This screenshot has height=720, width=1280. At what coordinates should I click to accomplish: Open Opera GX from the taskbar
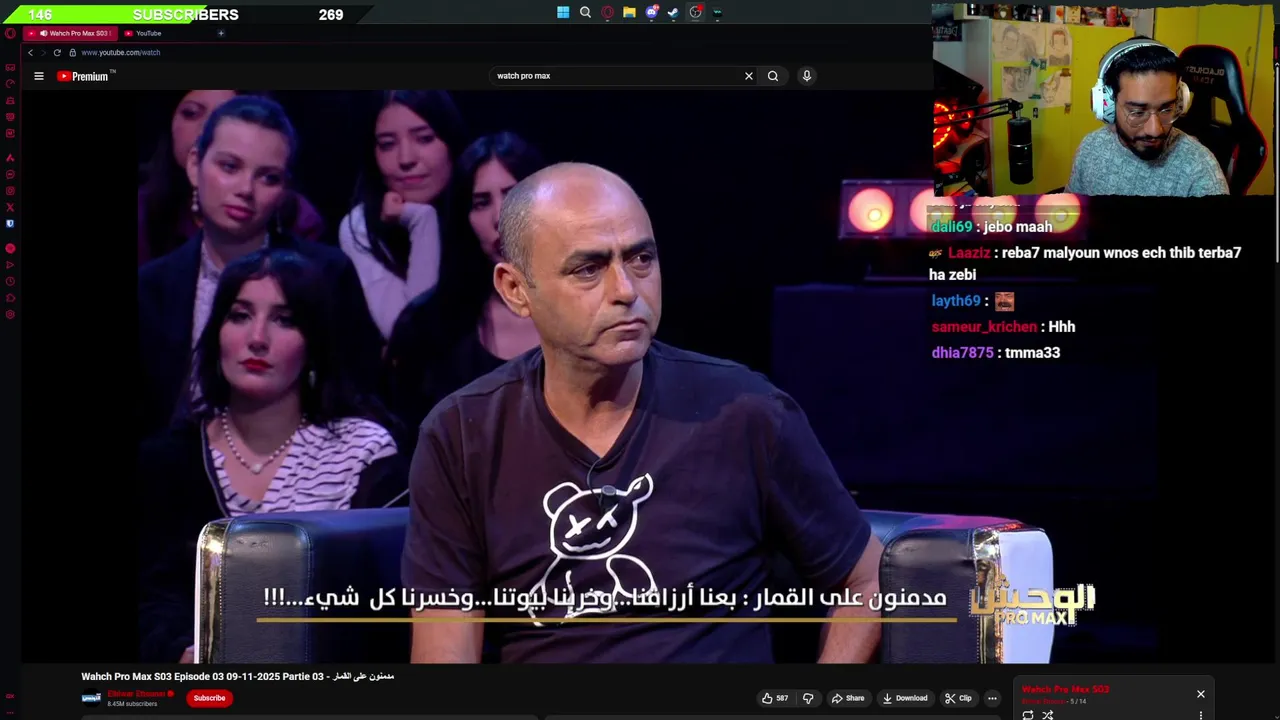(607, 13)
